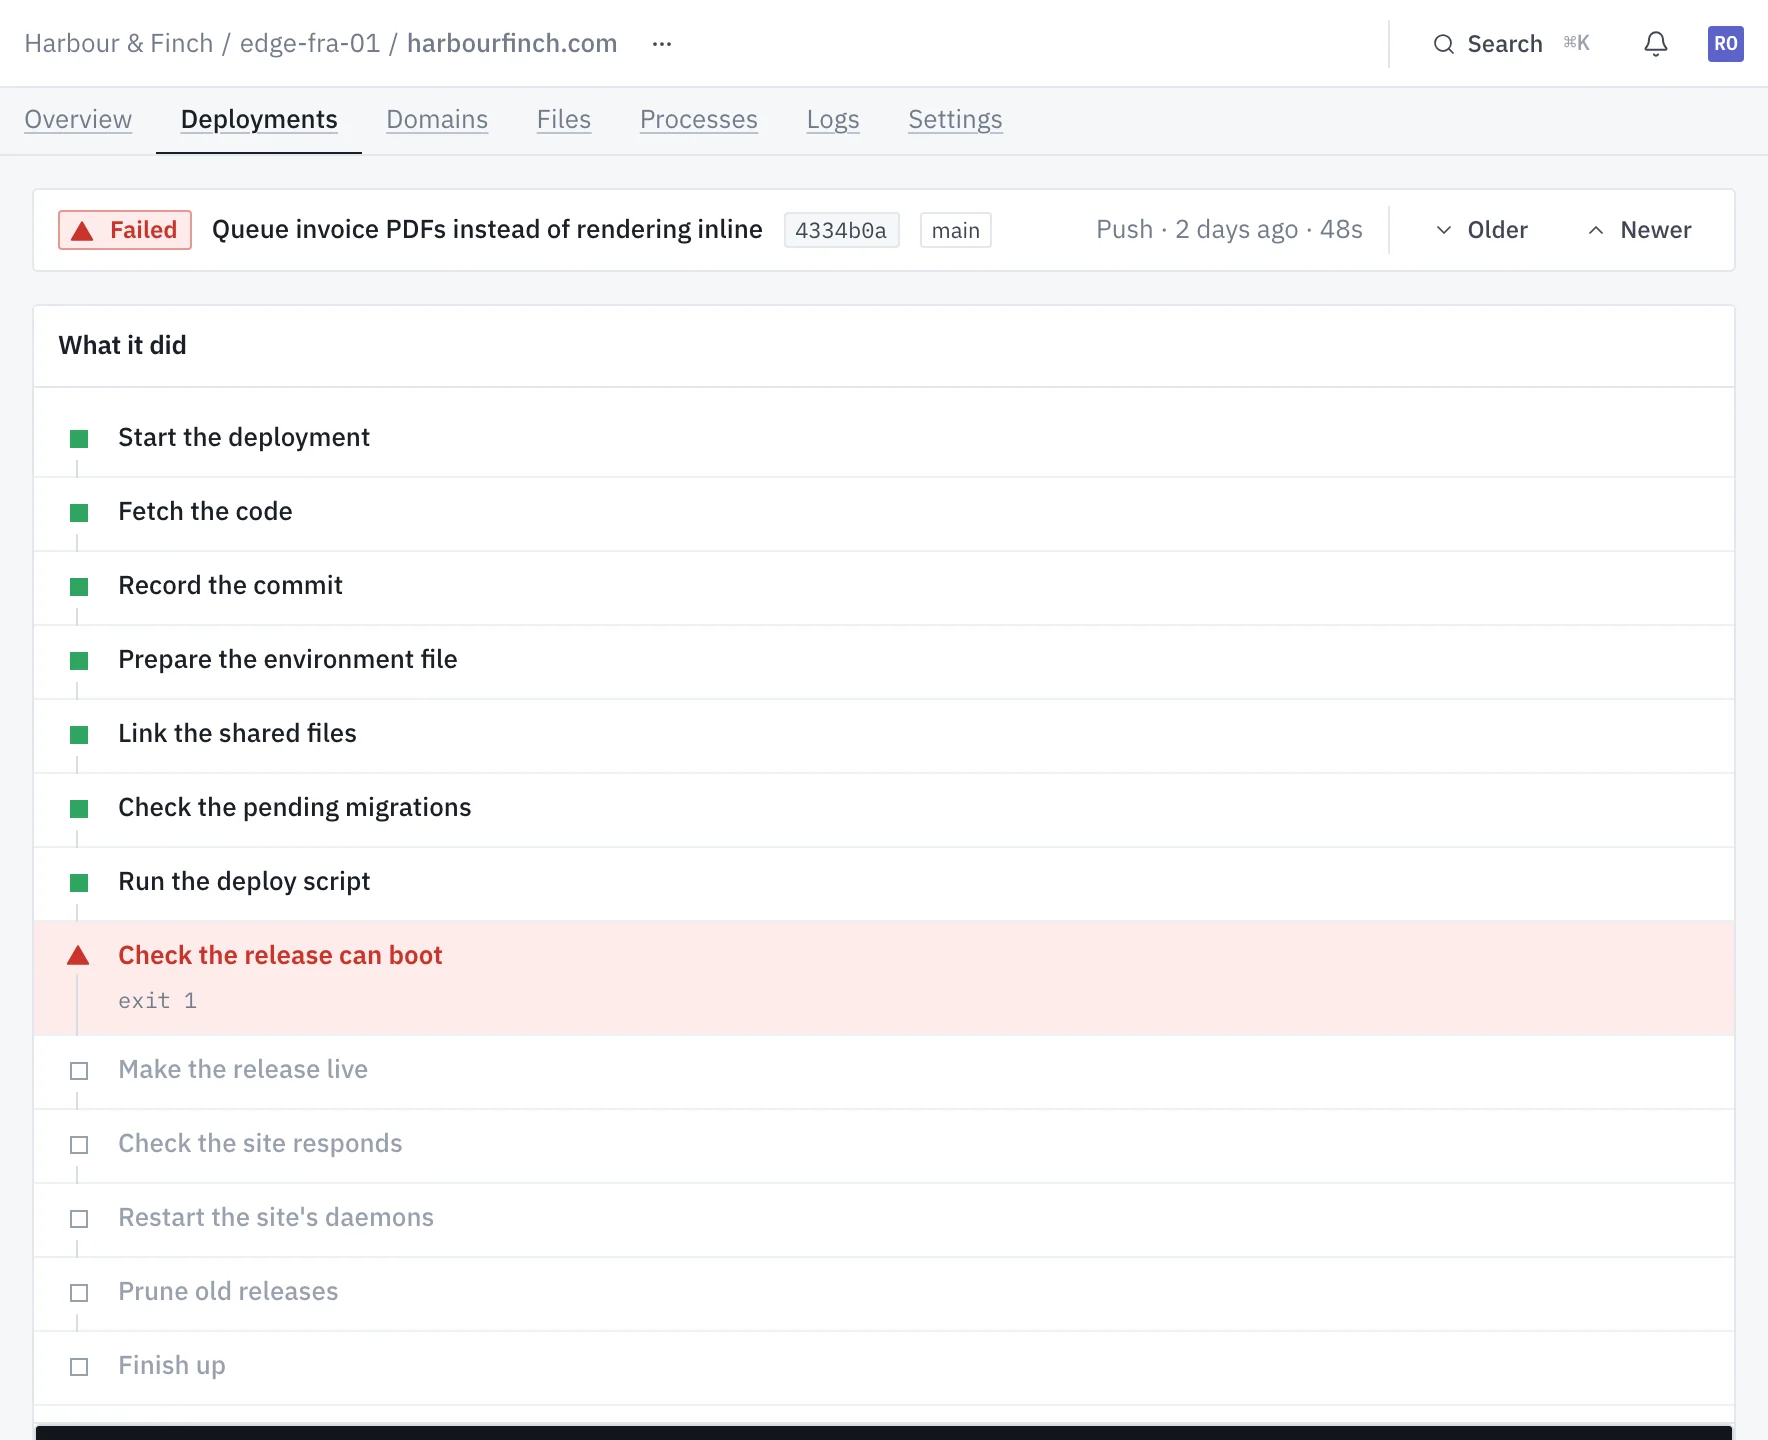Image resolution: width=1768 pixels, height=1440 pixels.
Task: Click commit hash 4334b0a
Action: click(x=841, y=231)
